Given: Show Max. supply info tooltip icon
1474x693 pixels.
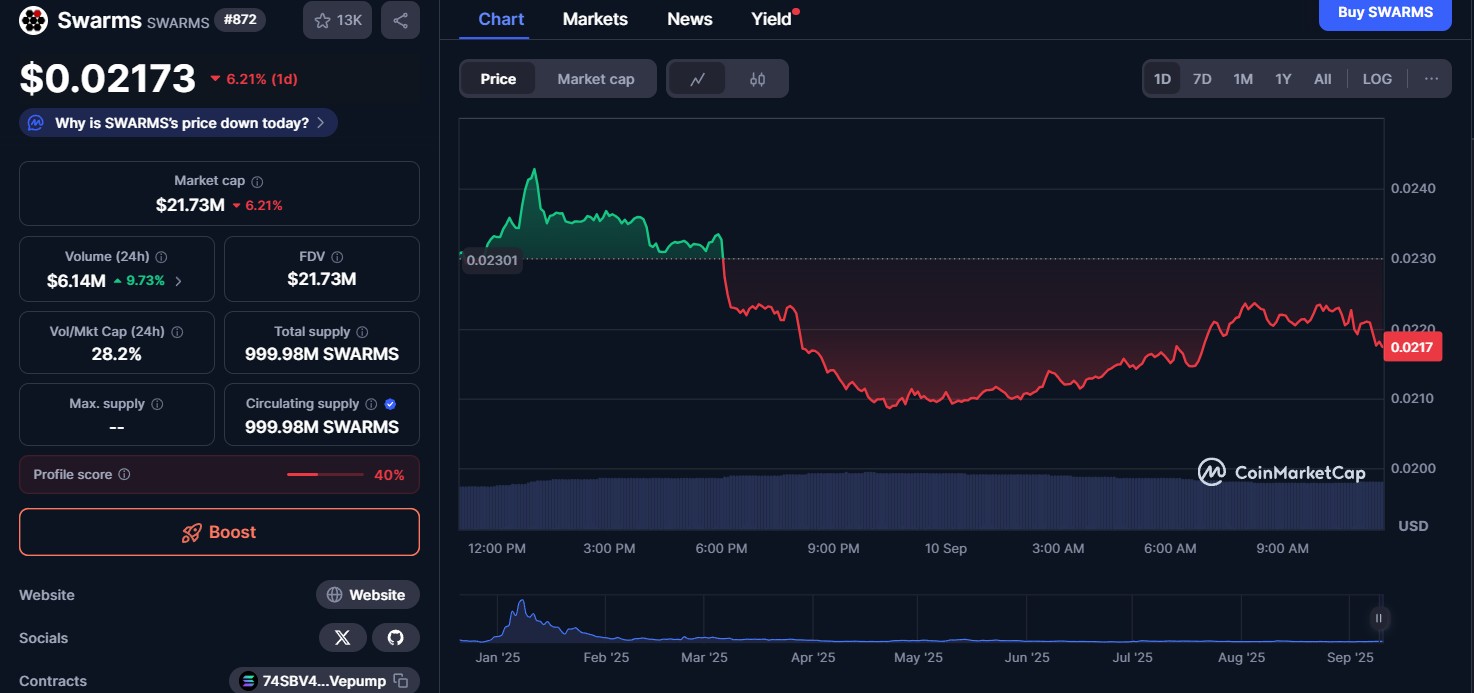Looking at the screenshot, I should click(157, 404).
